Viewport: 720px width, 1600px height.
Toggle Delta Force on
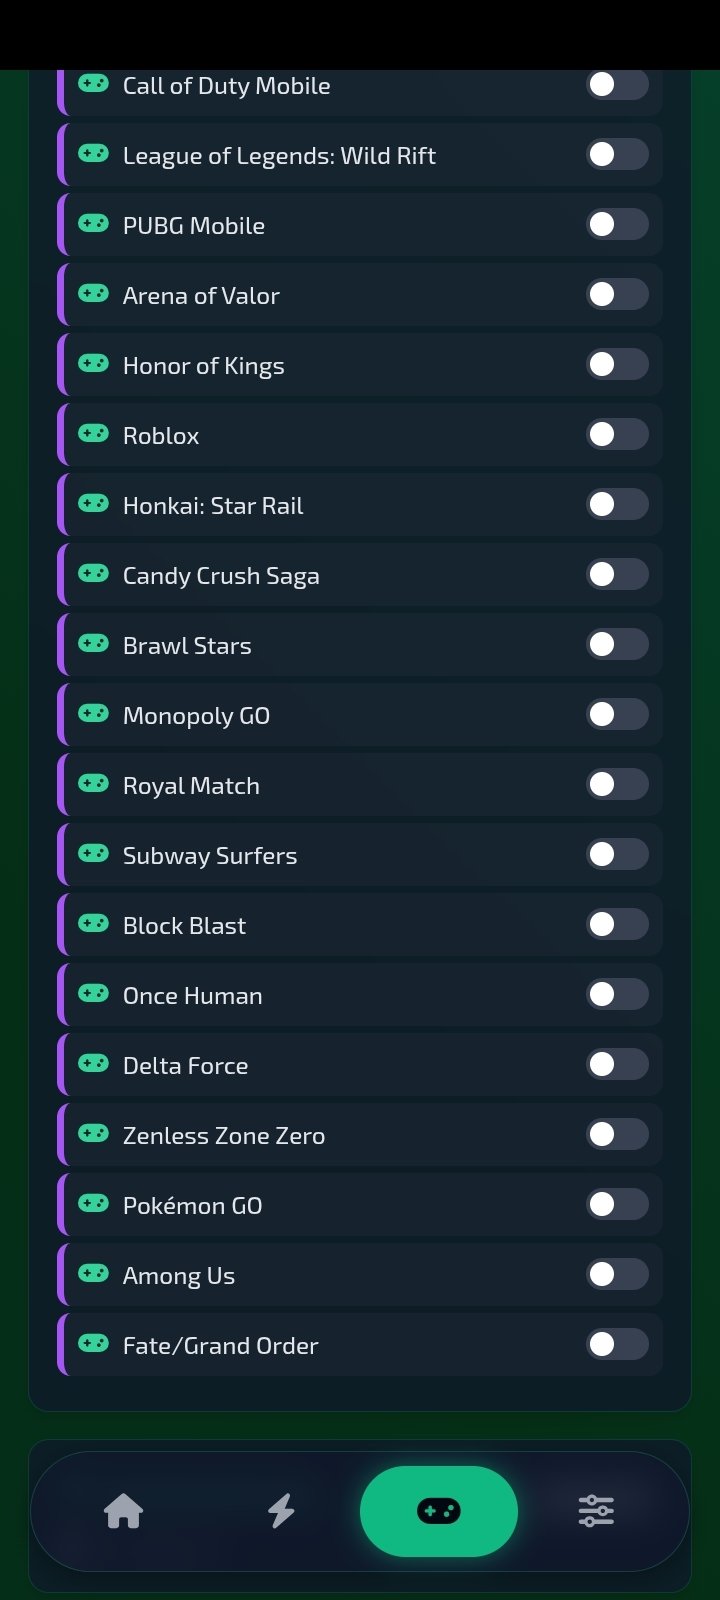(617, 1064)
